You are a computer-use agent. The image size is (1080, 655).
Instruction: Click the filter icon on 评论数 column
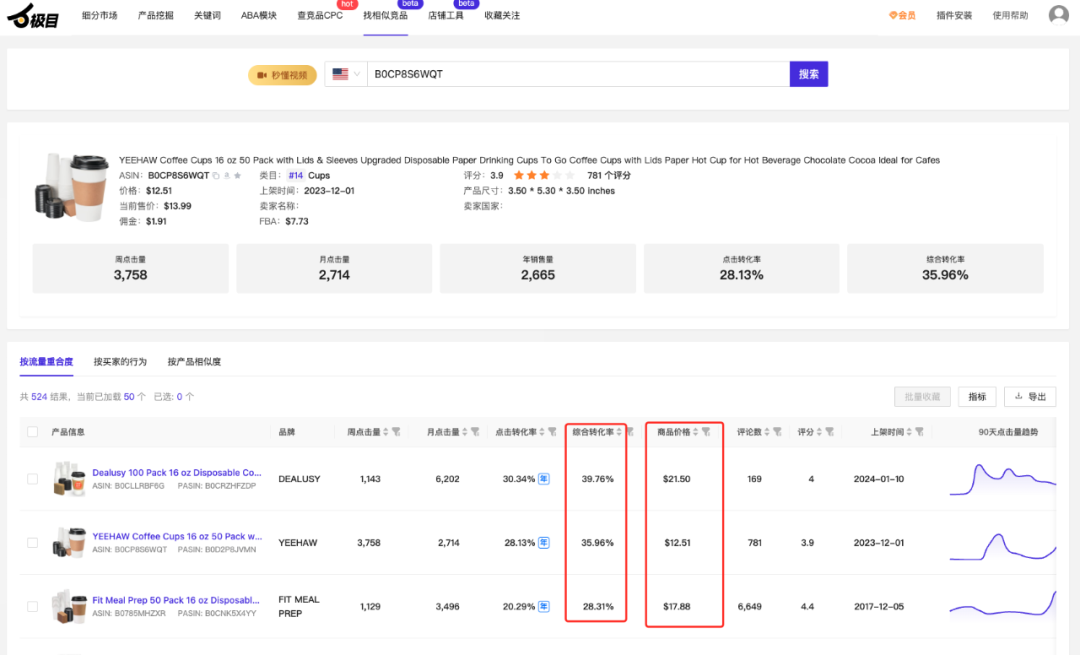tap(776, 432)
